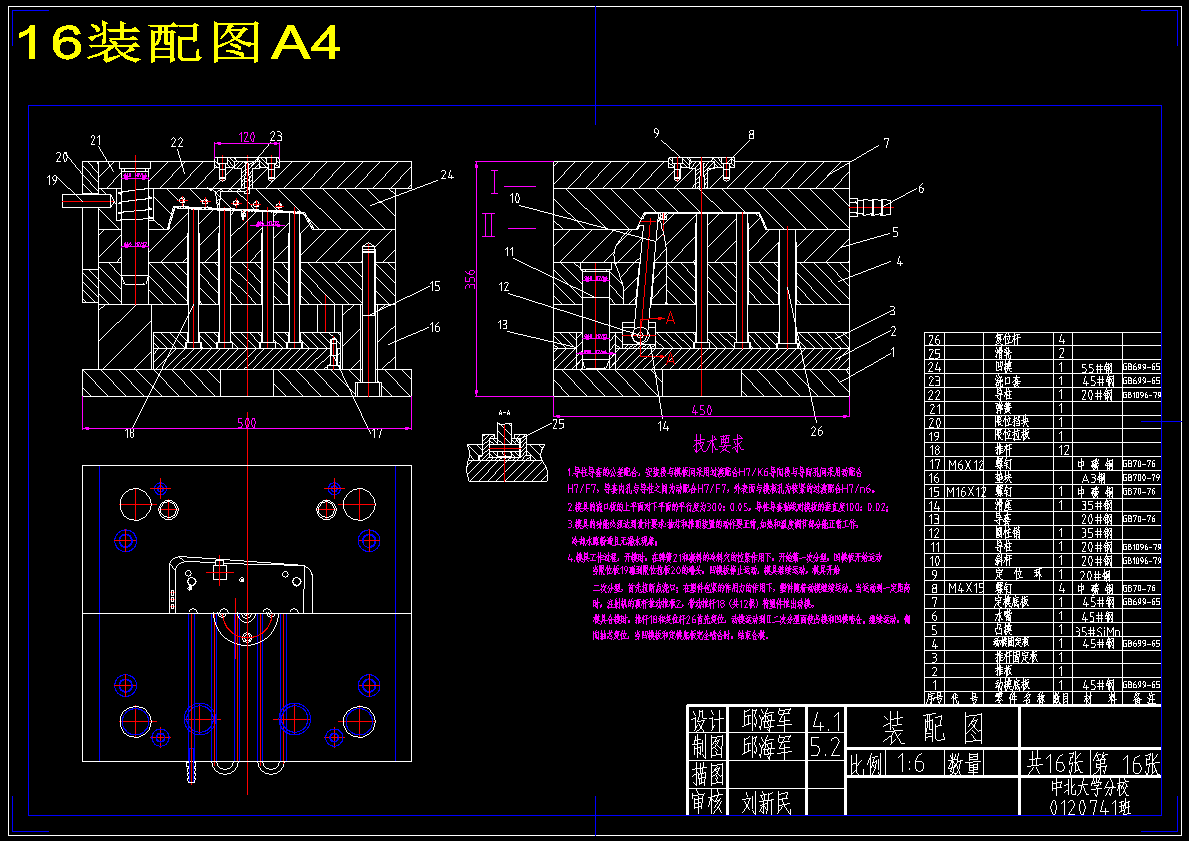Select the "共16张" sheet count cell
The image size is (1189, 841).
click(1057, 762)
